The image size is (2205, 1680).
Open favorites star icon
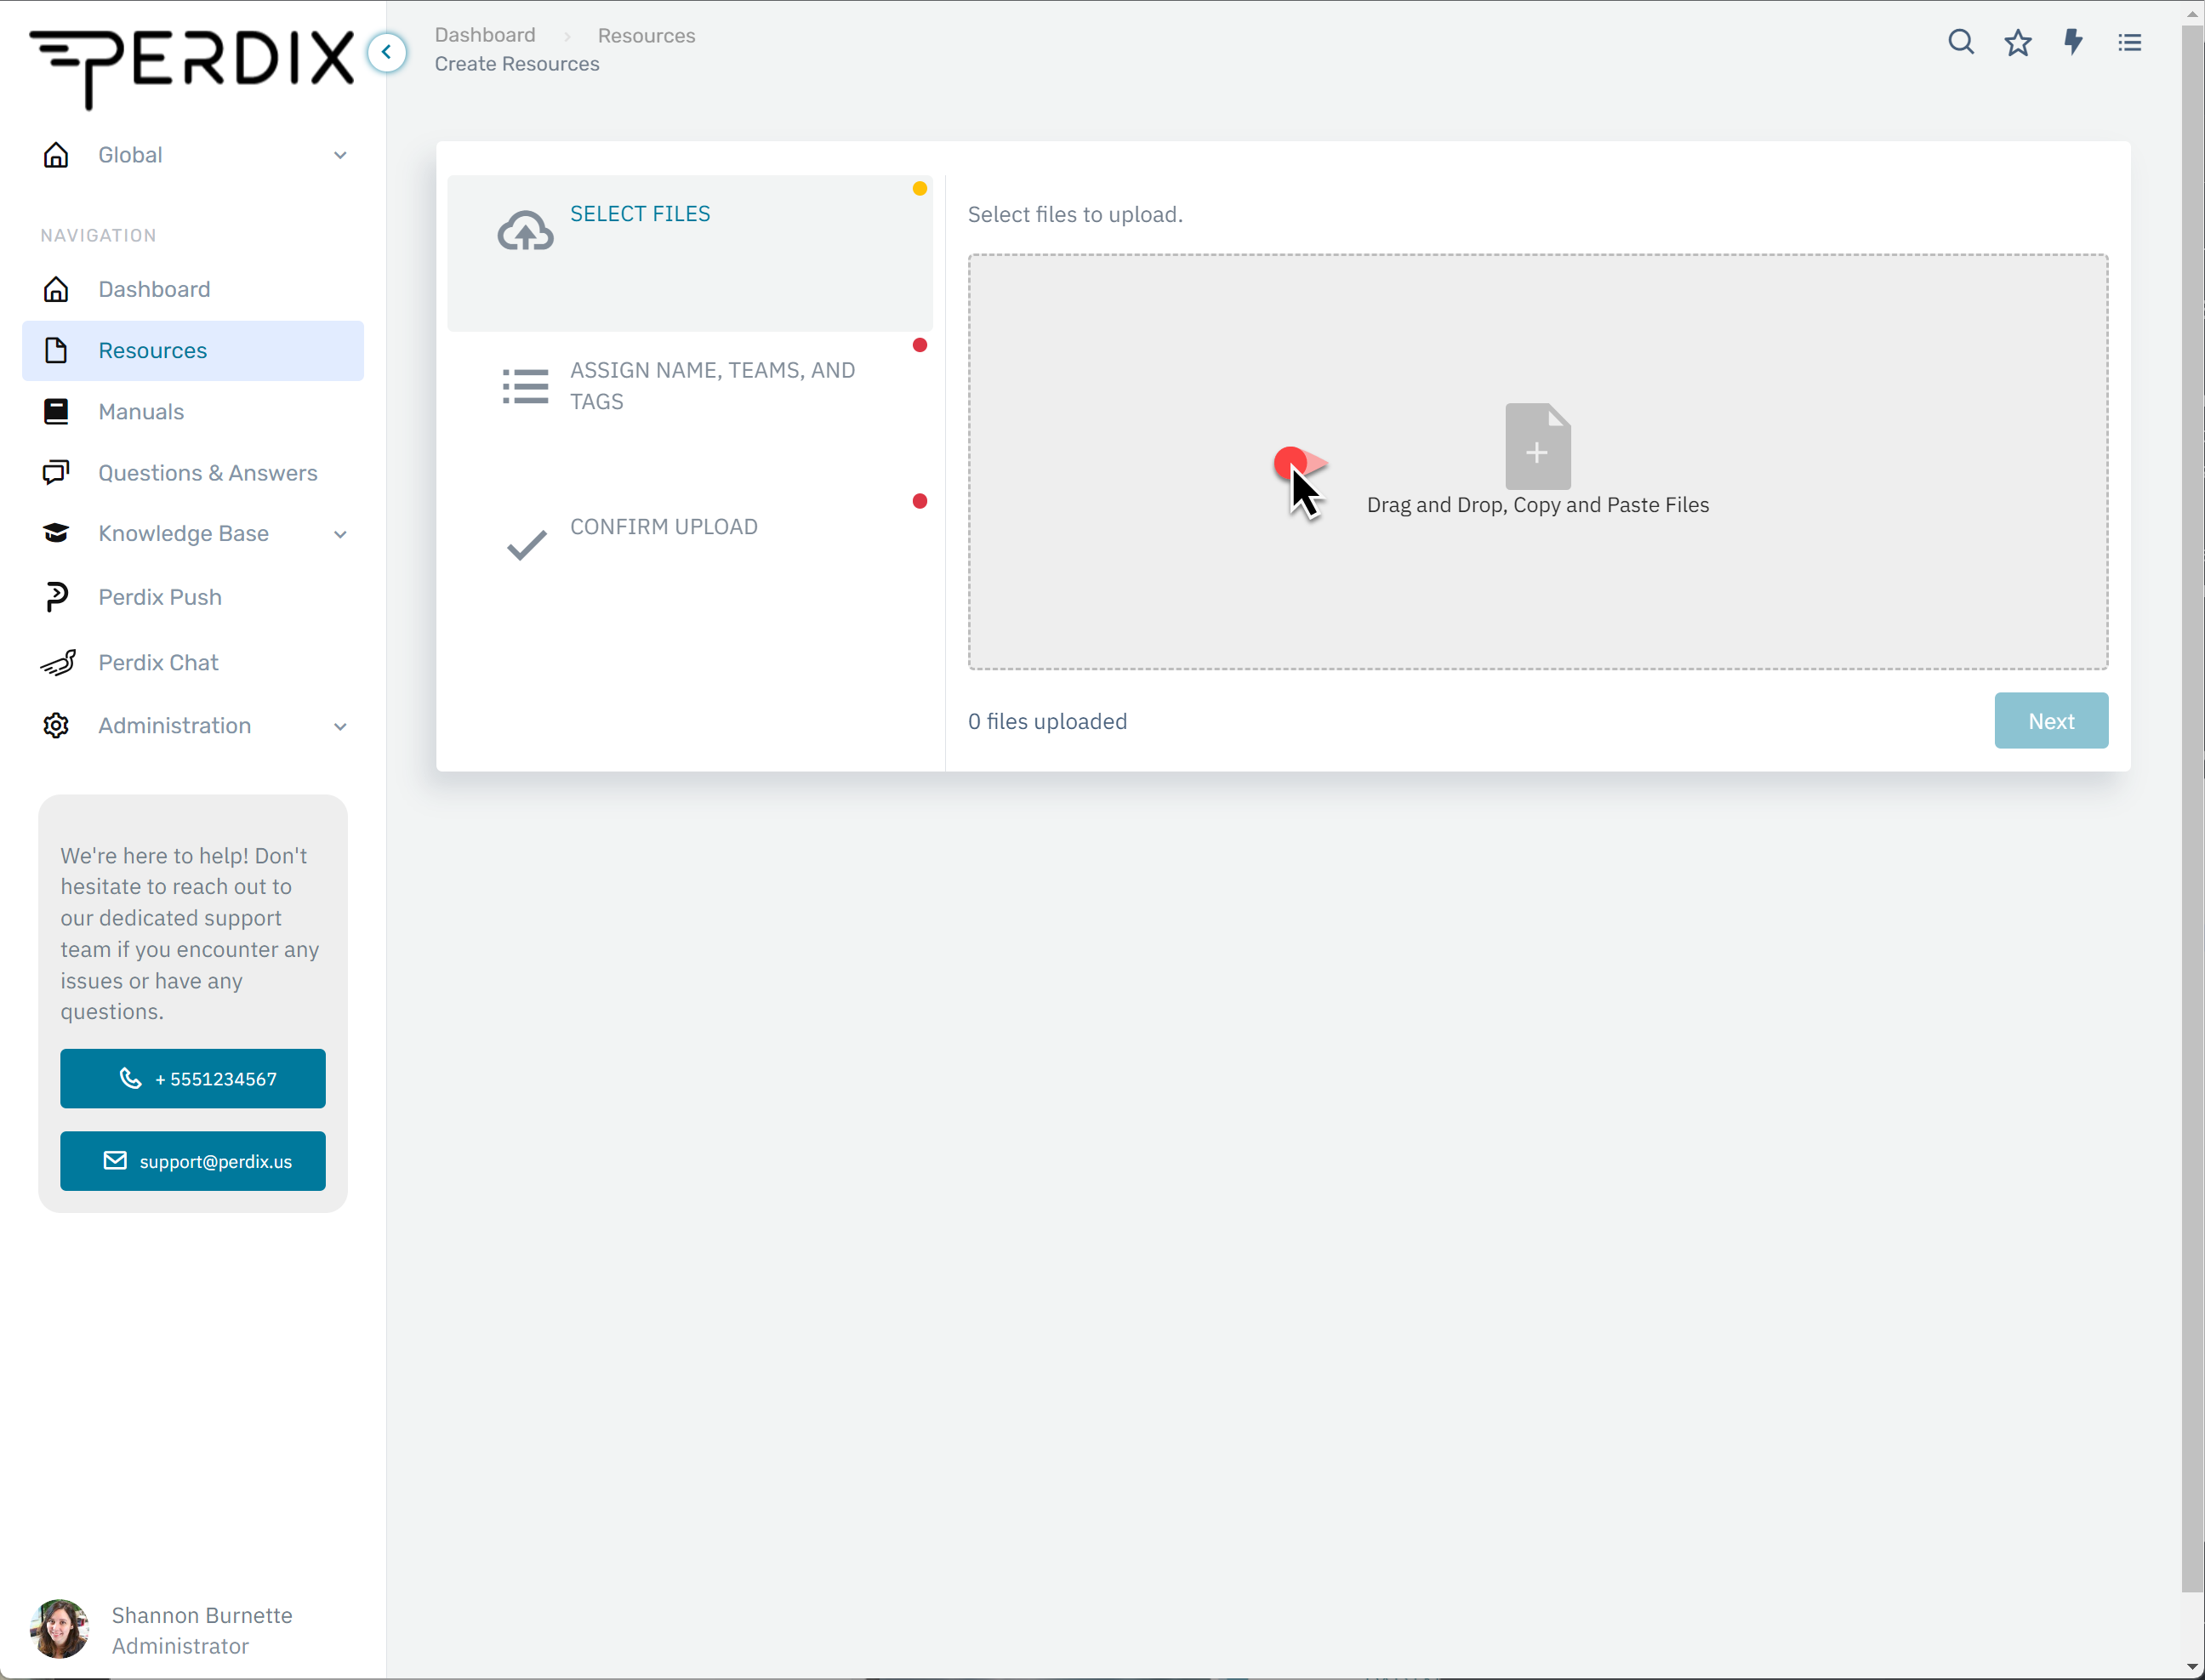click(x=2017, y=42)
